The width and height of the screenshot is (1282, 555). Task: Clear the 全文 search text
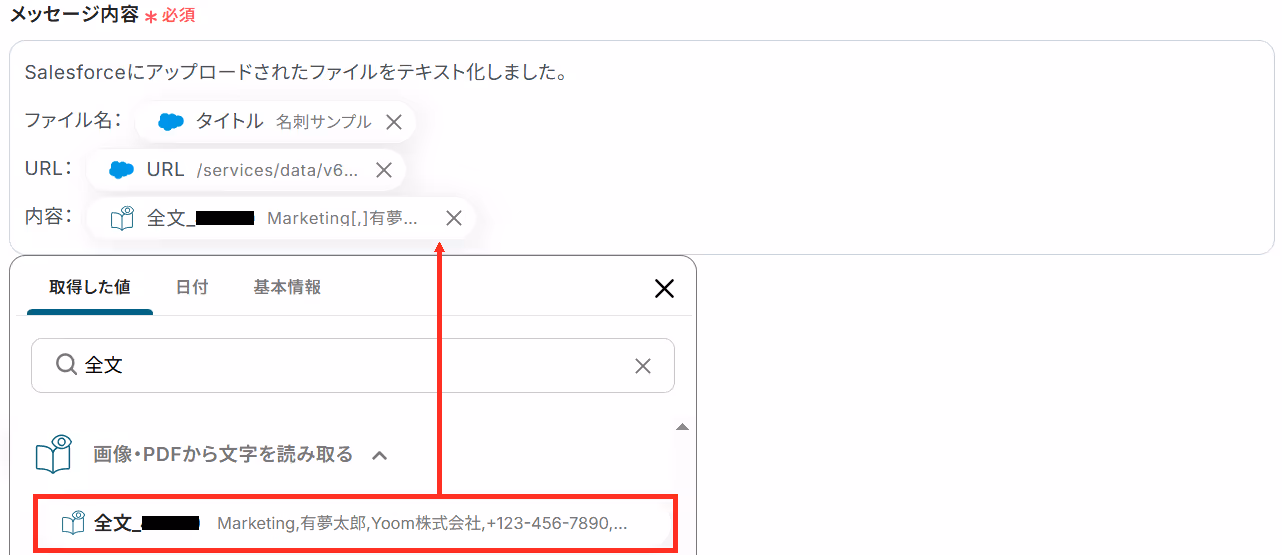[x=643, y=366]
